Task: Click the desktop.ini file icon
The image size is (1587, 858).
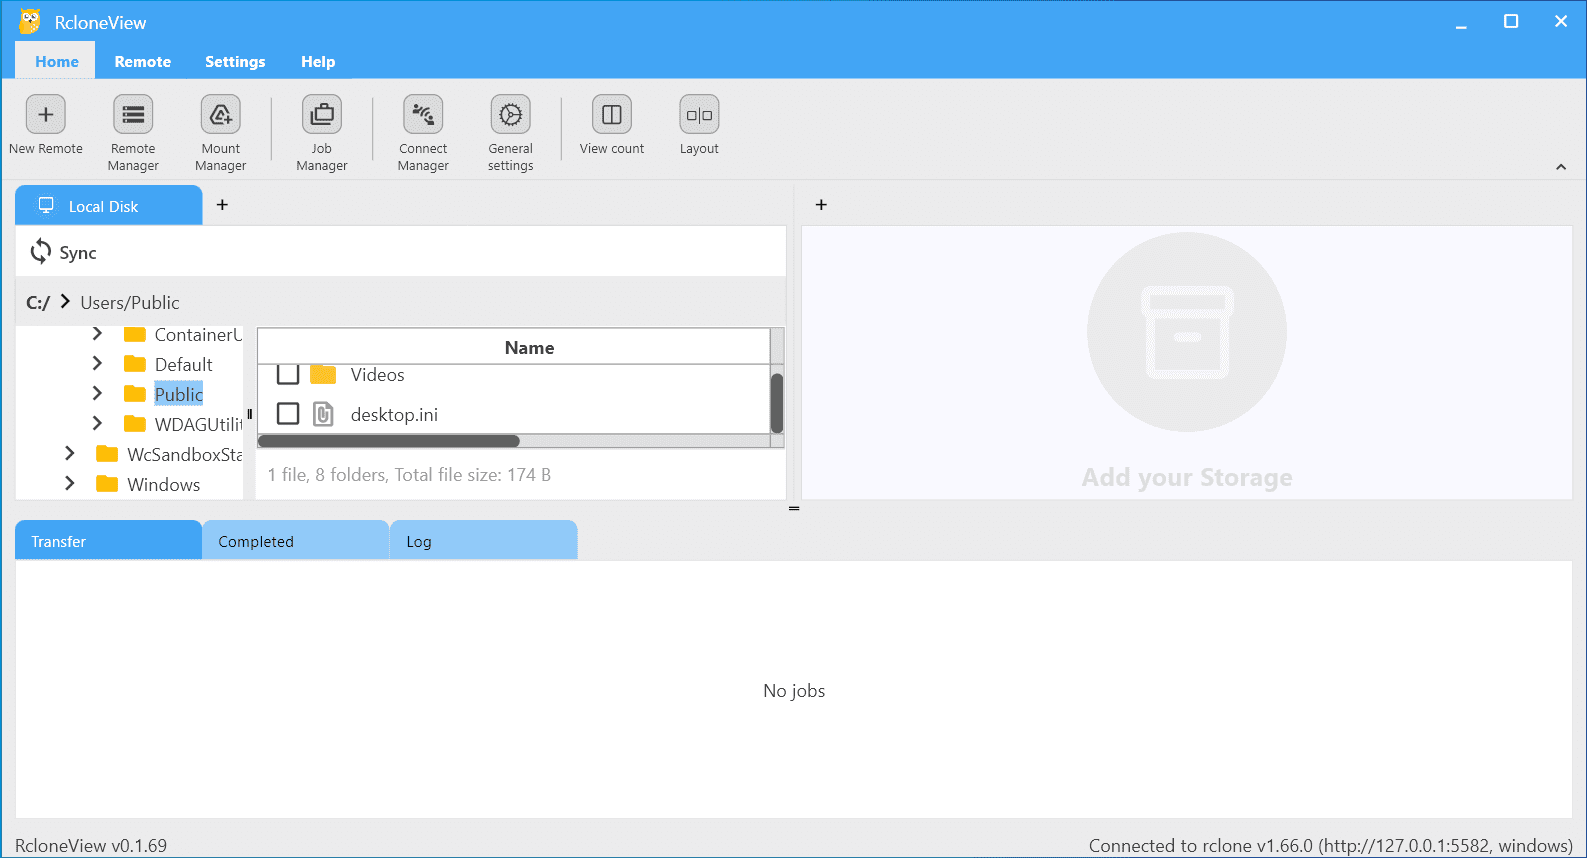Action: click(x=323, y=414)
